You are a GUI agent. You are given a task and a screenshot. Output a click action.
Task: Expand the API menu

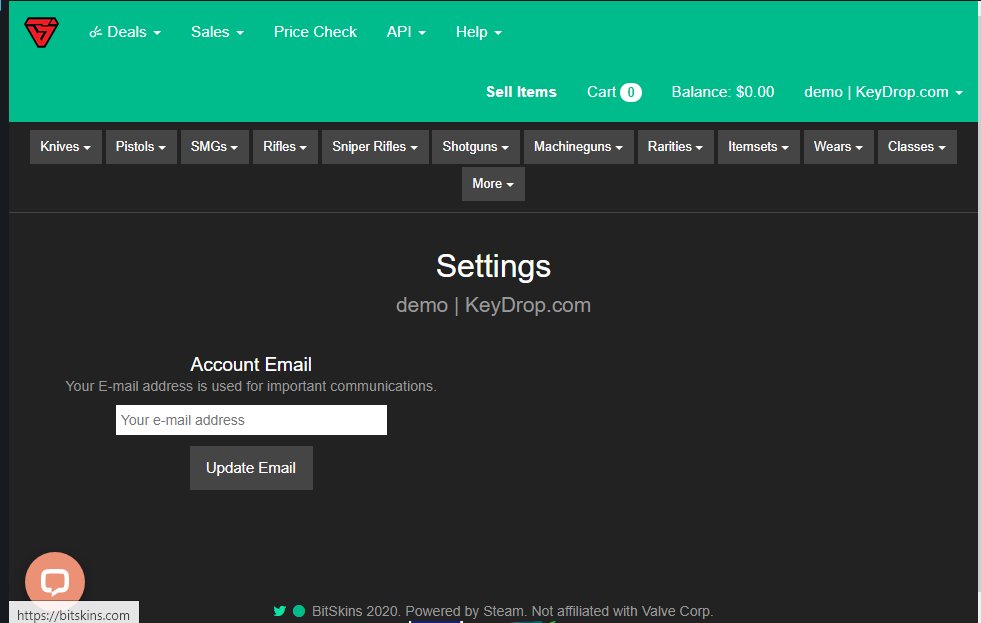[x=406, y=32]
